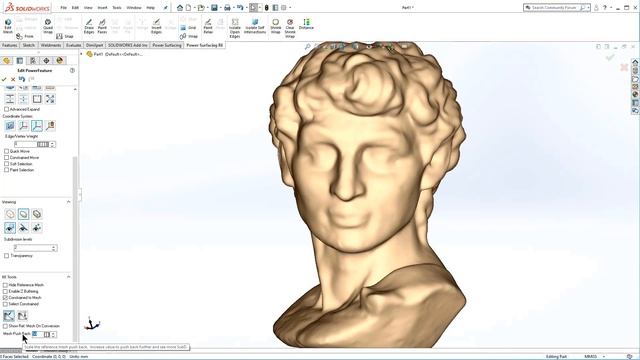Viewport: 640px width, 360px height.
Task: Open the PropertyManager tab icon
Action: [x=20, y=60]
